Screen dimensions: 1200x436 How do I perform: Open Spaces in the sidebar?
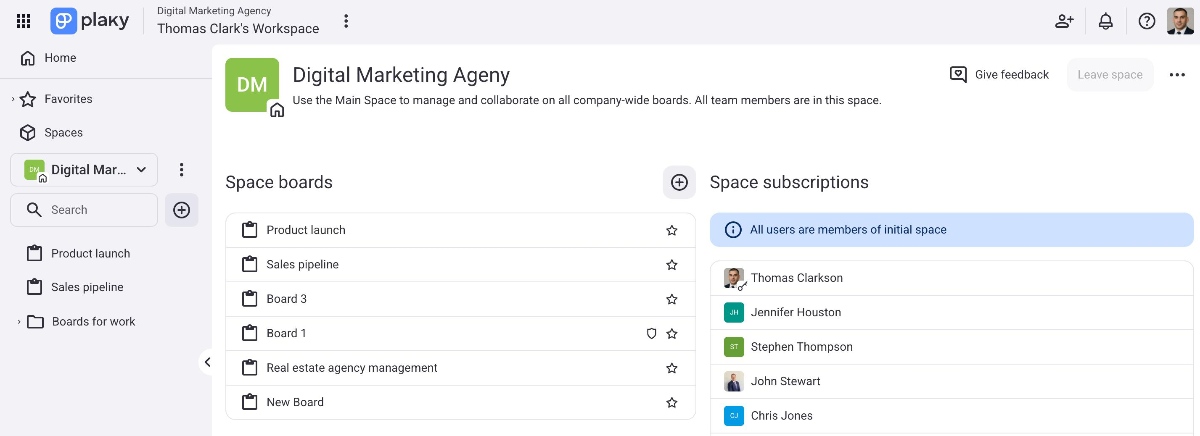pos(63,132)
